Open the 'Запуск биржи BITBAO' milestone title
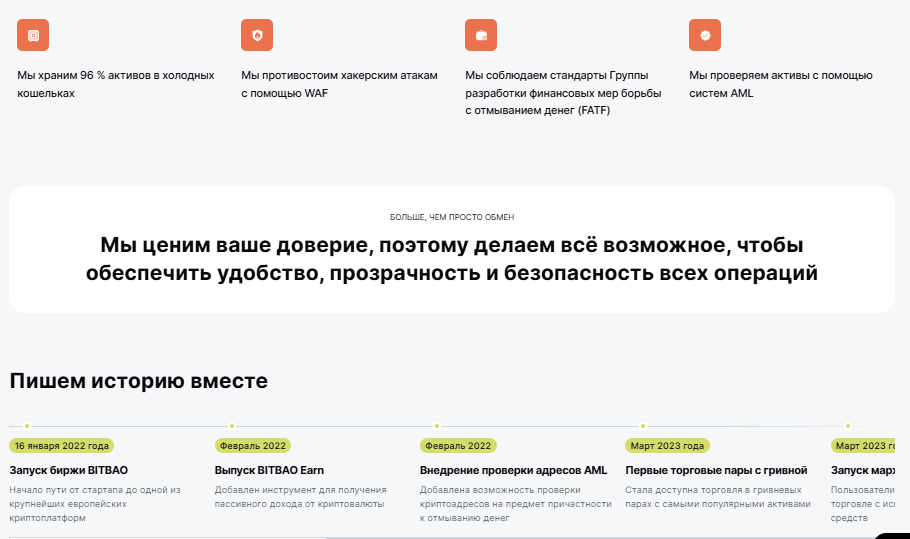Image resolution: width=910 pixels, height=539 pixels. click(x=69, y=470)
